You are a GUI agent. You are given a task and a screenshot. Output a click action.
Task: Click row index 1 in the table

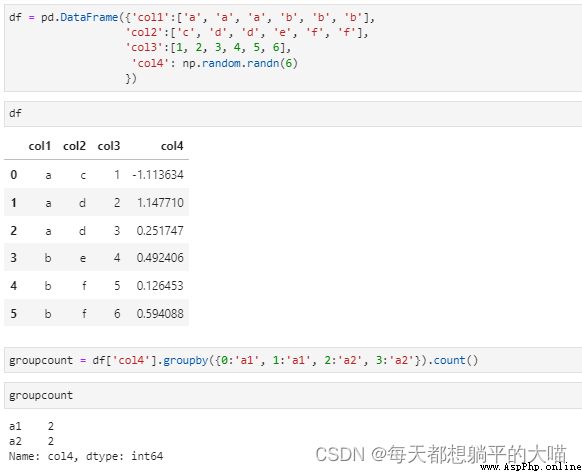click(x=14, y=203)
